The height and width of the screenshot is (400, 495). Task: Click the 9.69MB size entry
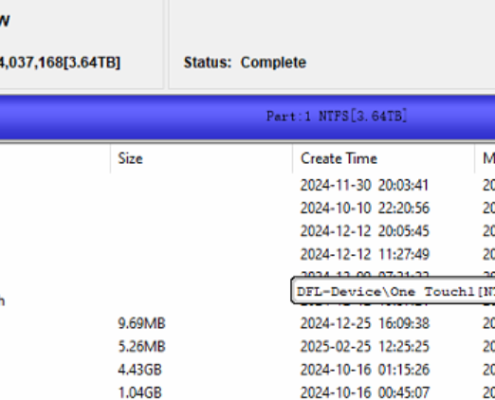pos(142,323)
